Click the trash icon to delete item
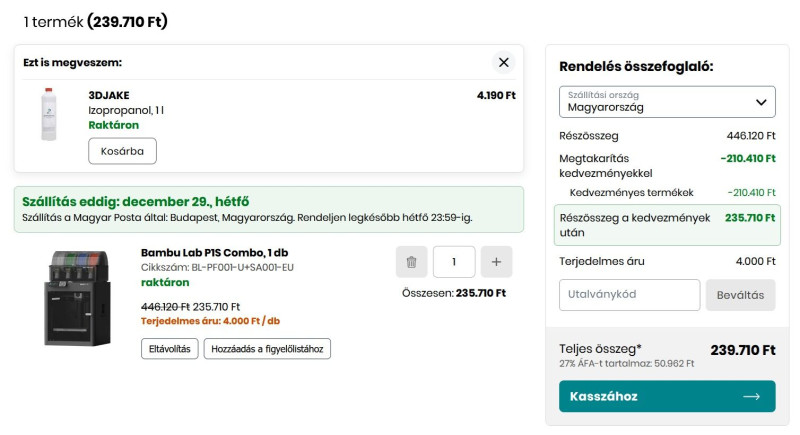This screenshot has height=435, width=800. (411, 262)
